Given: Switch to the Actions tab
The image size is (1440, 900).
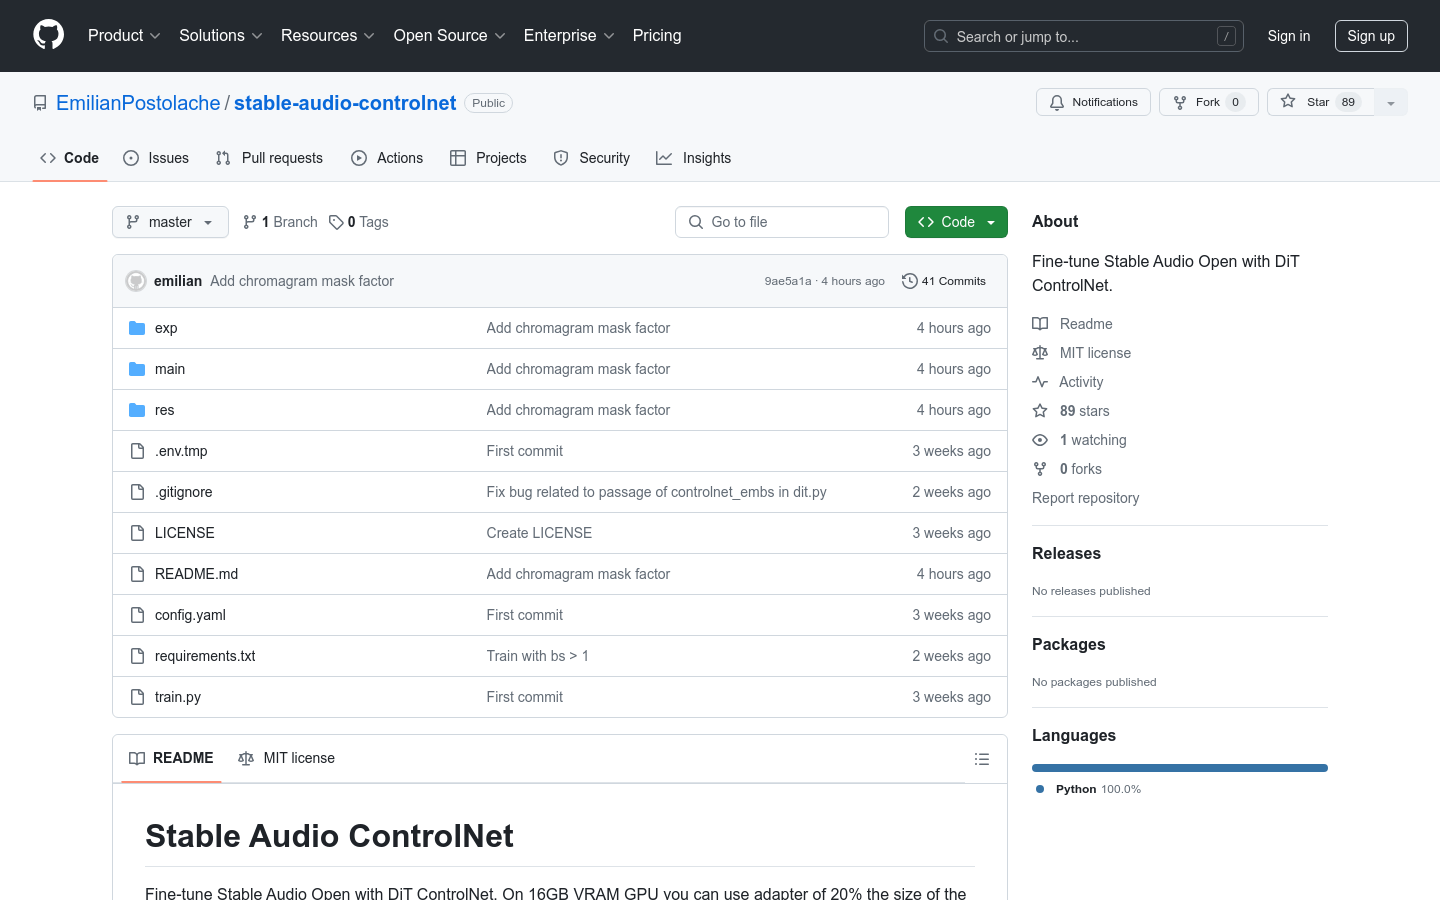Looking at the screenshot, I should tap(387, 158).
